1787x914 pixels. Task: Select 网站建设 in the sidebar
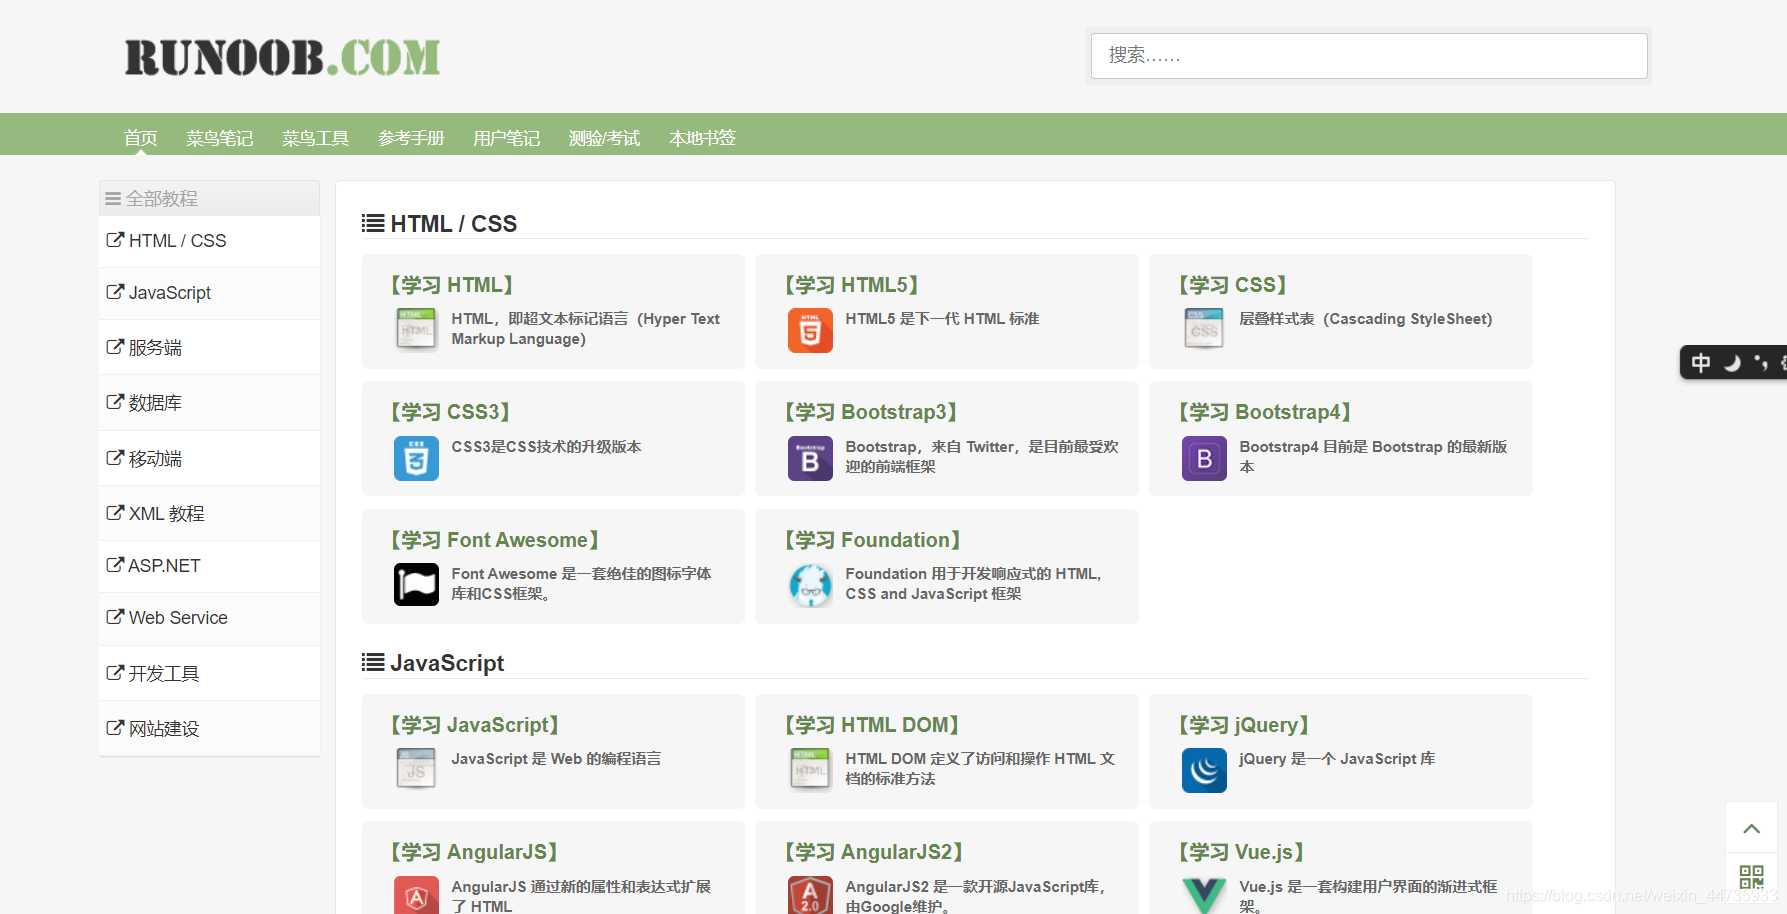coord(209,728)
